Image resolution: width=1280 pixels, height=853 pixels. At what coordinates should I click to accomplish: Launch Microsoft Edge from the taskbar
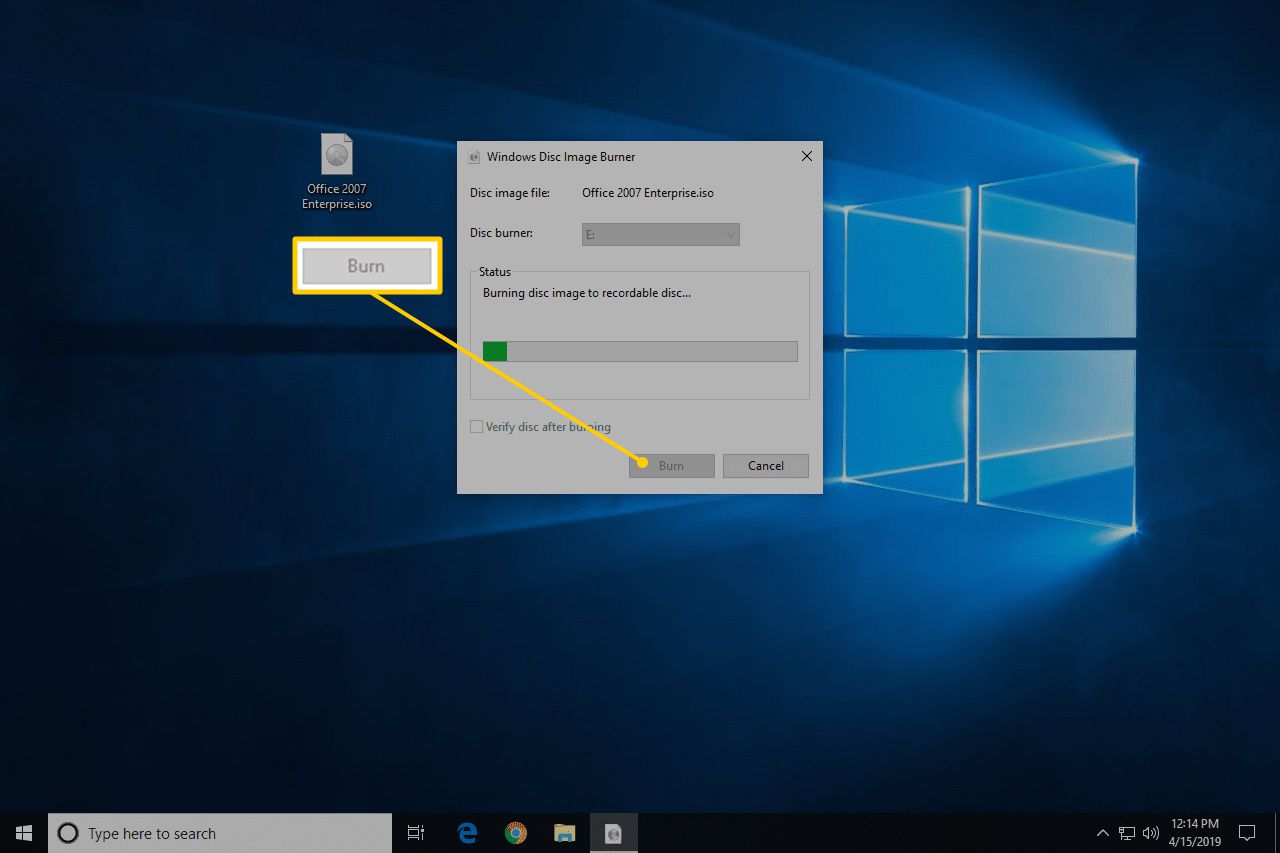tap(466, 833)
